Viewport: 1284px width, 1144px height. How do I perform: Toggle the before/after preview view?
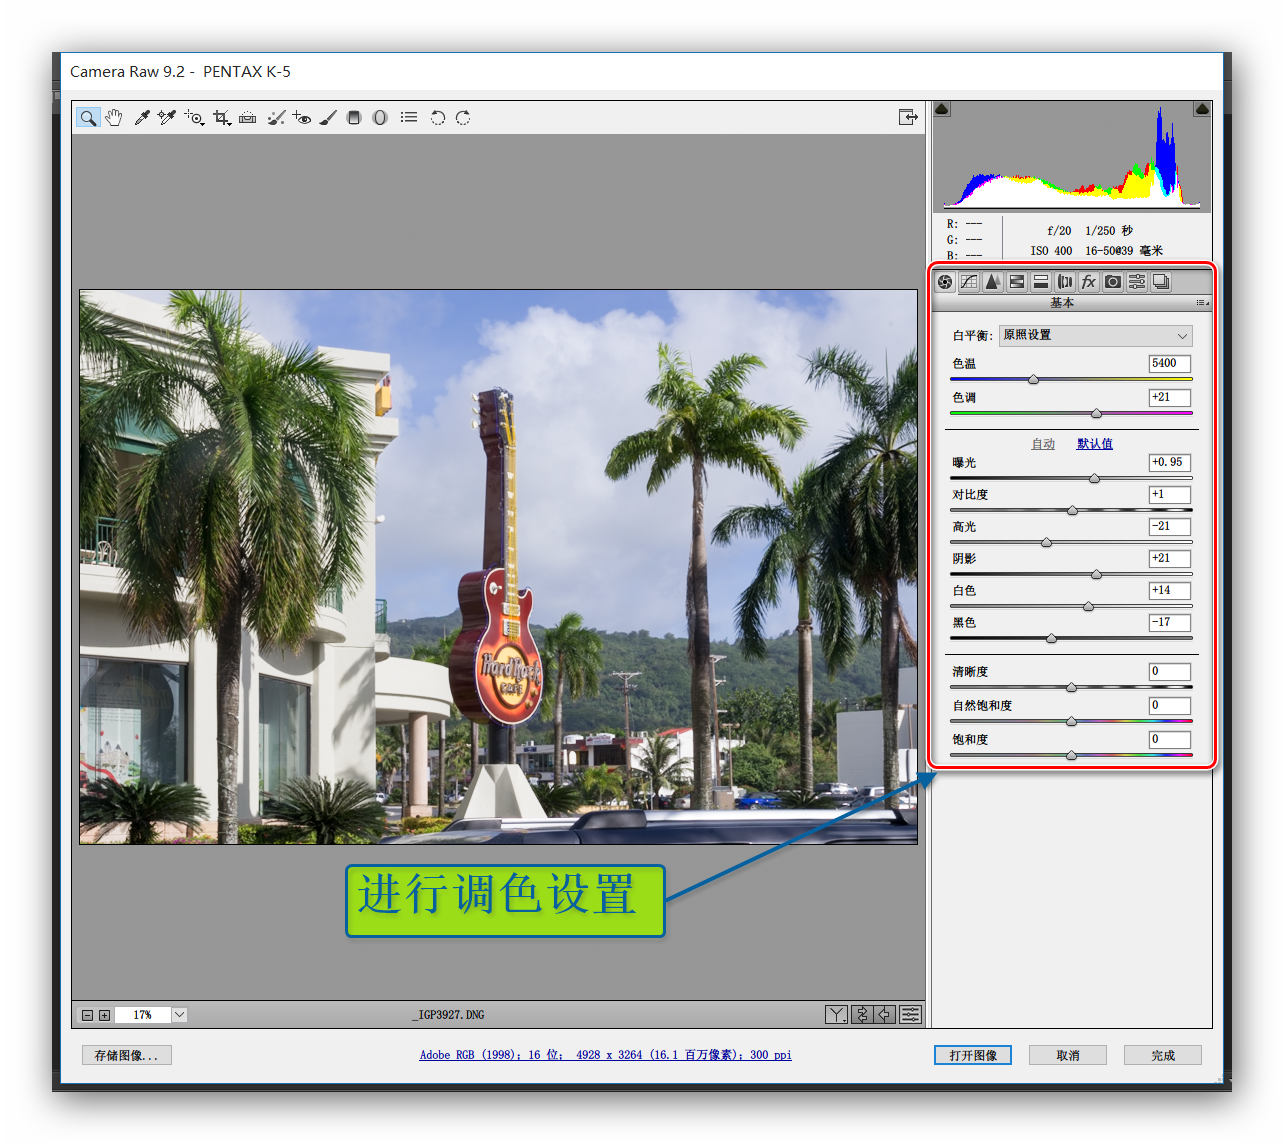coord(836,1014)
